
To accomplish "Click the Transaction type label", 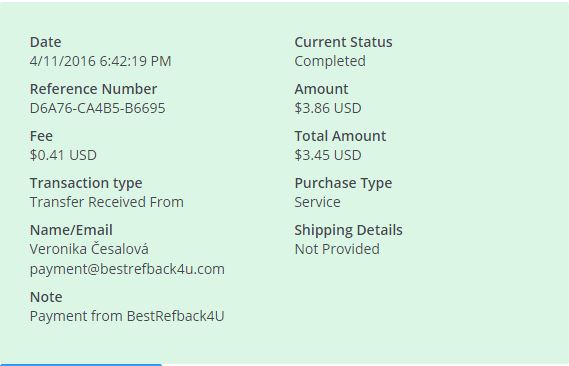I will 86,183.
